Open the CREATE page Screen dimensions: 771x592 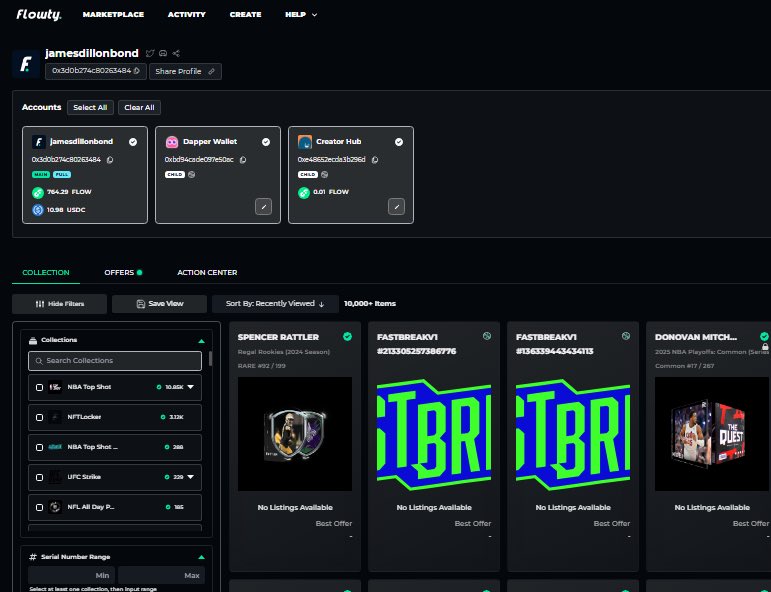(x=245, y=15)
